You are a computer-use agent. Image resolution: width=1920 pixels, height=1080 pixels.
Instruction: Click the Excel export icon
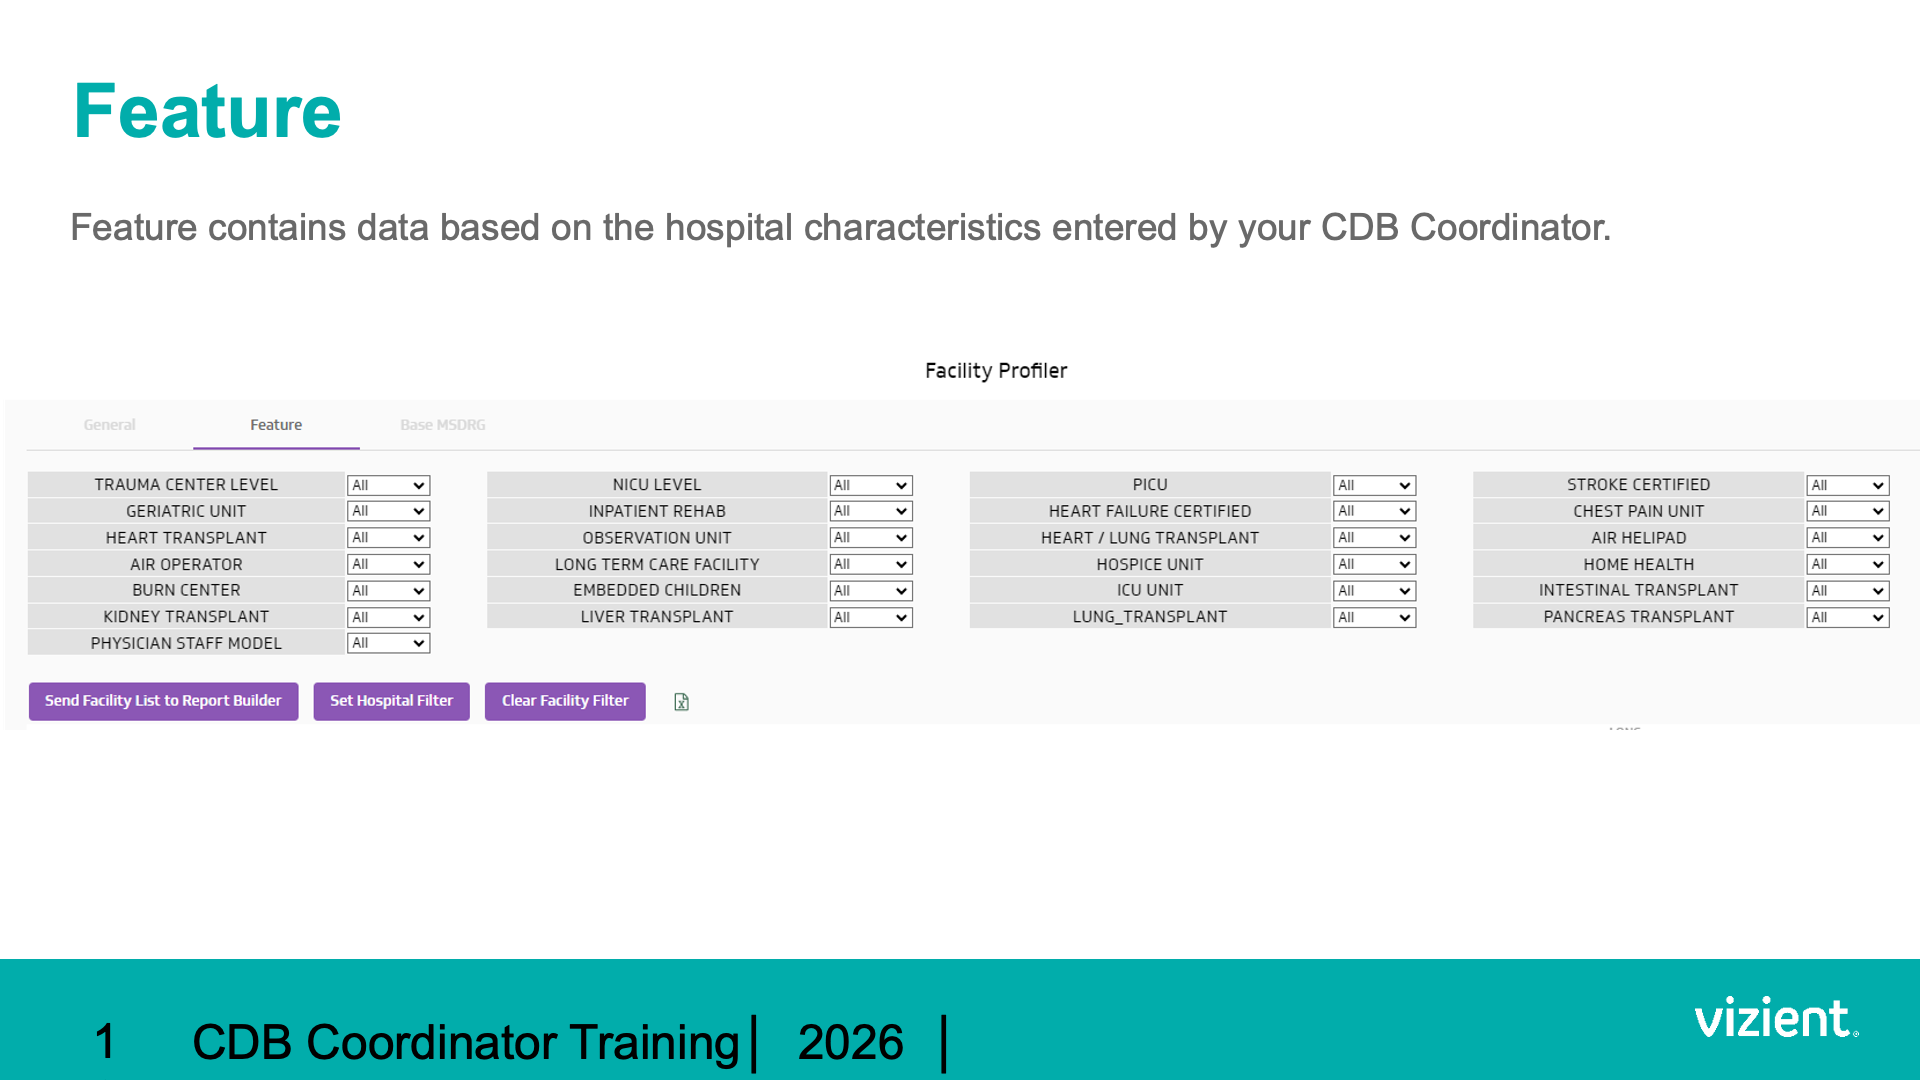(x=681, y=702)
